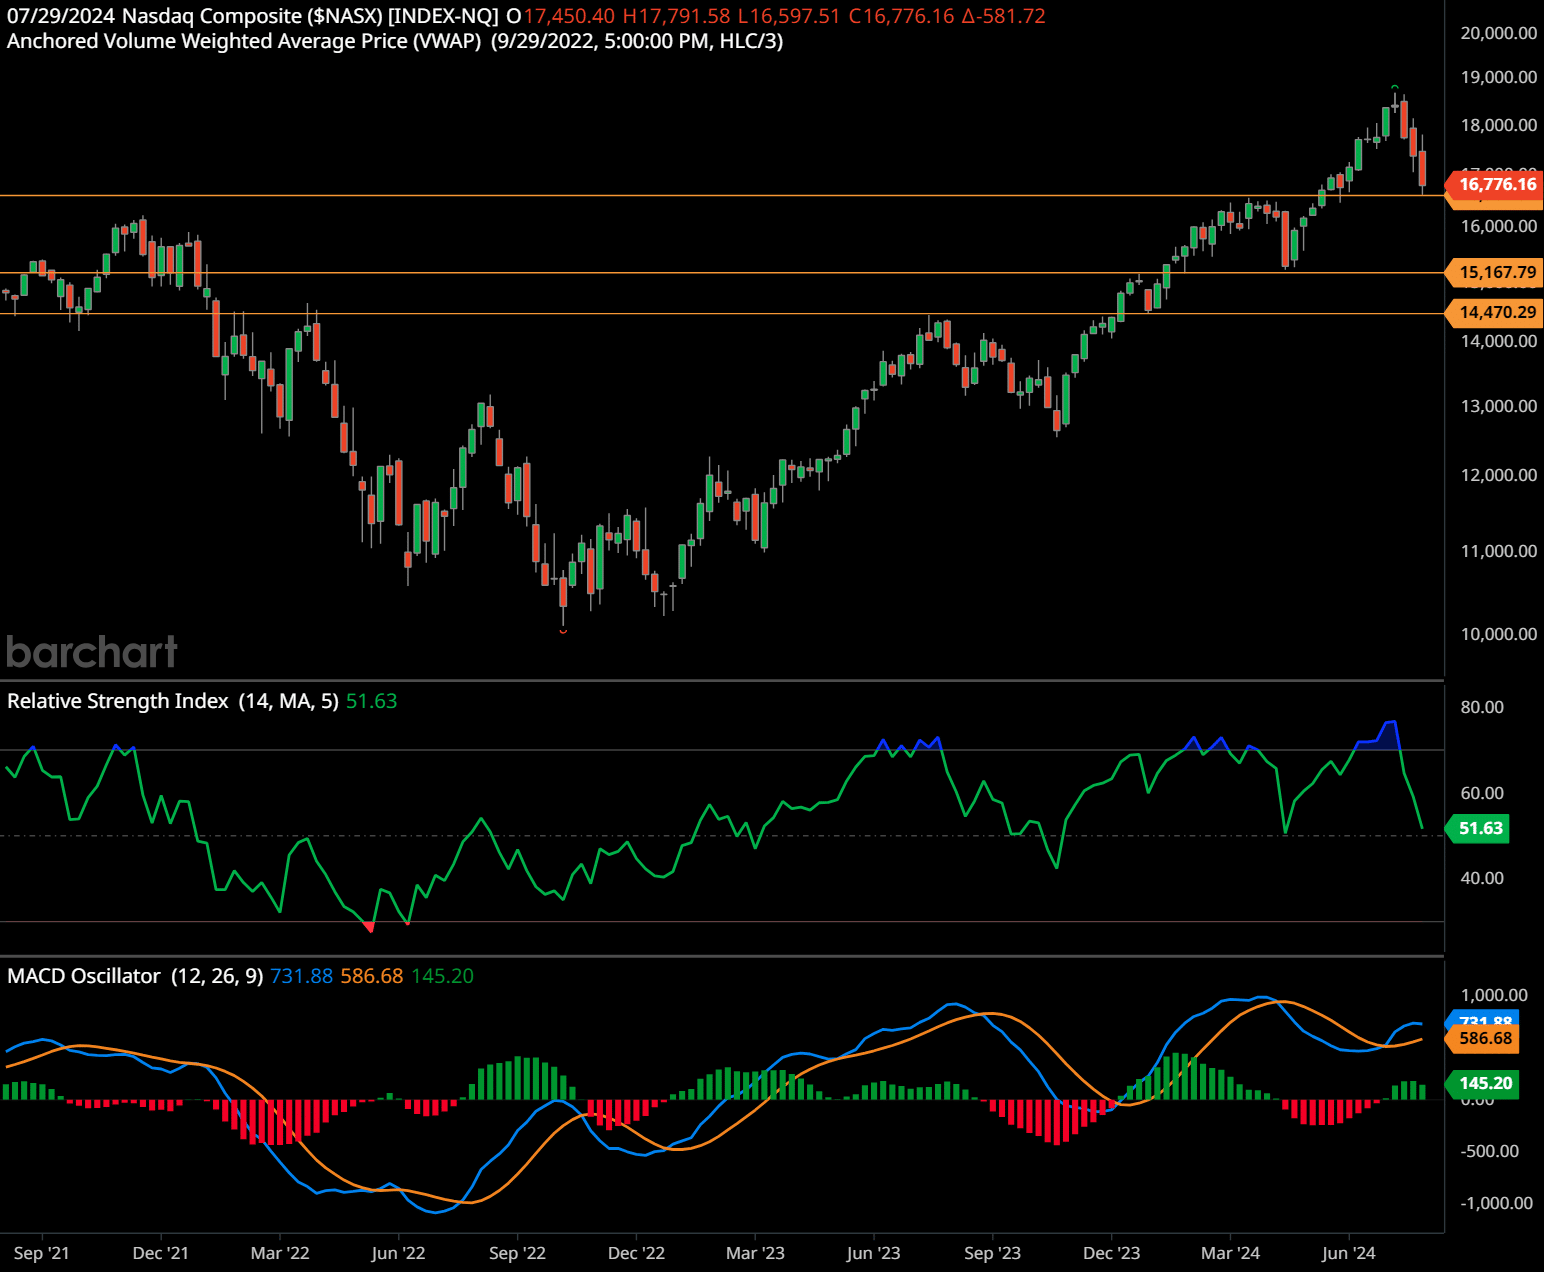Click the low price L16,597.51 in header
Image resolution: width=1544 pixels, height=1272 pixels.
coord(789,16)
